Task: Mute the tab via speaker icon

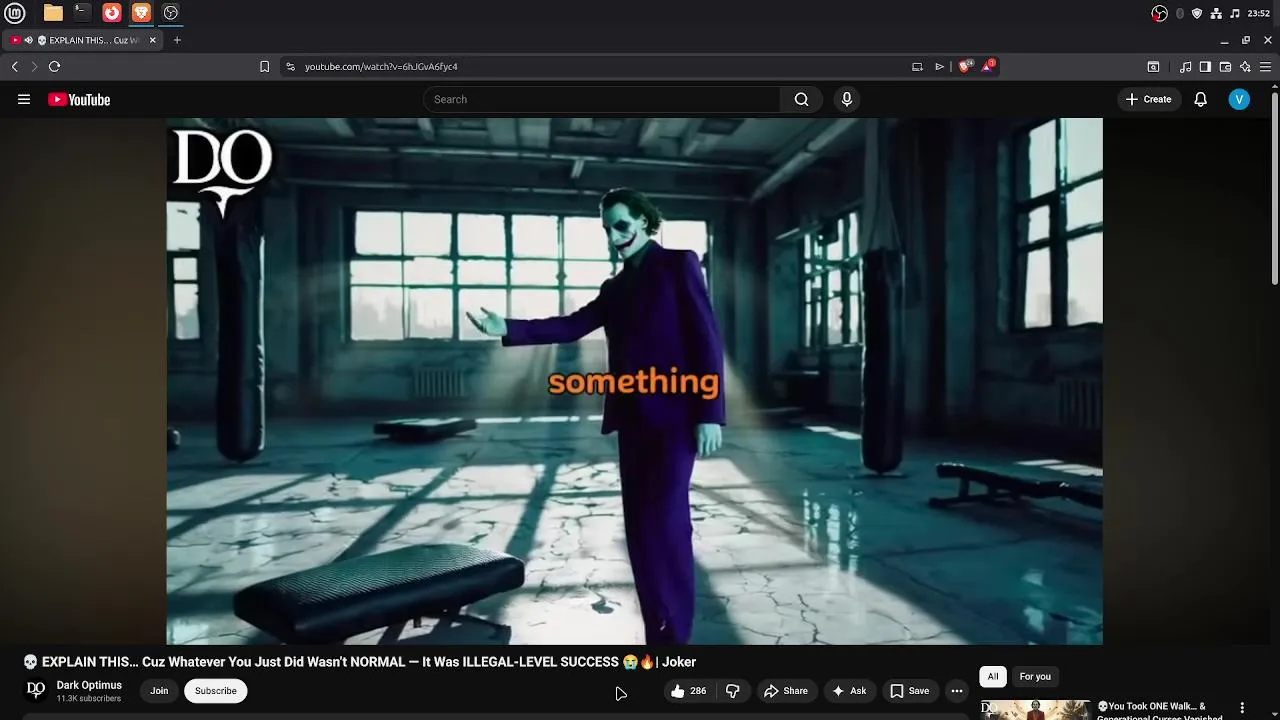Action: pos(28,40)
